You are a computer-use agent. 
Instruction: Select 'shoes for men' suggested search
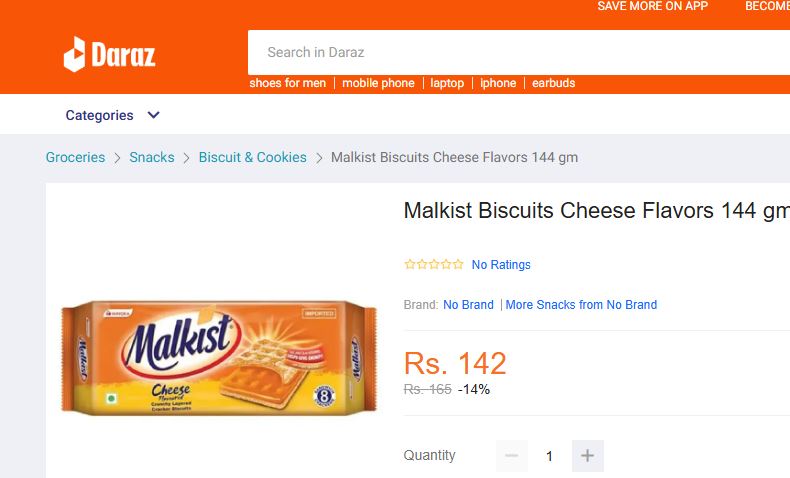[288, 83]
